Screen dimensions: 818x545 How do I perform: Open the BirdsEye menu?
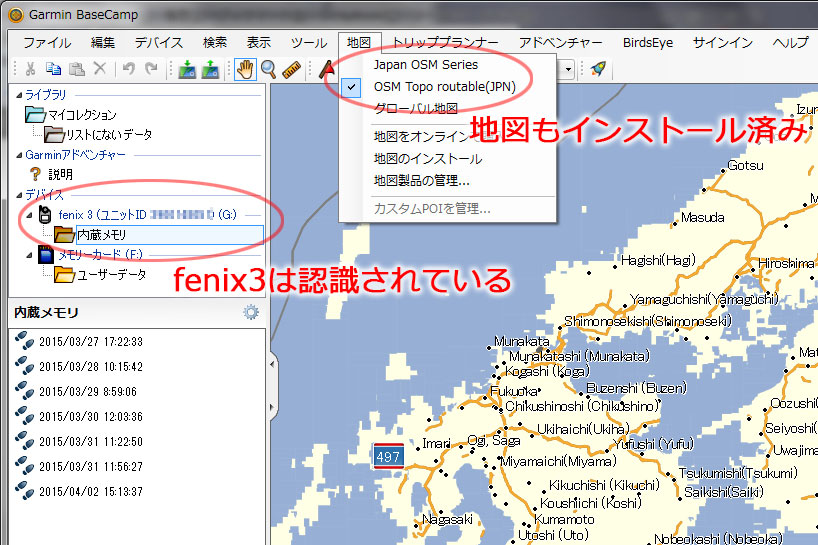click(648, 43)
